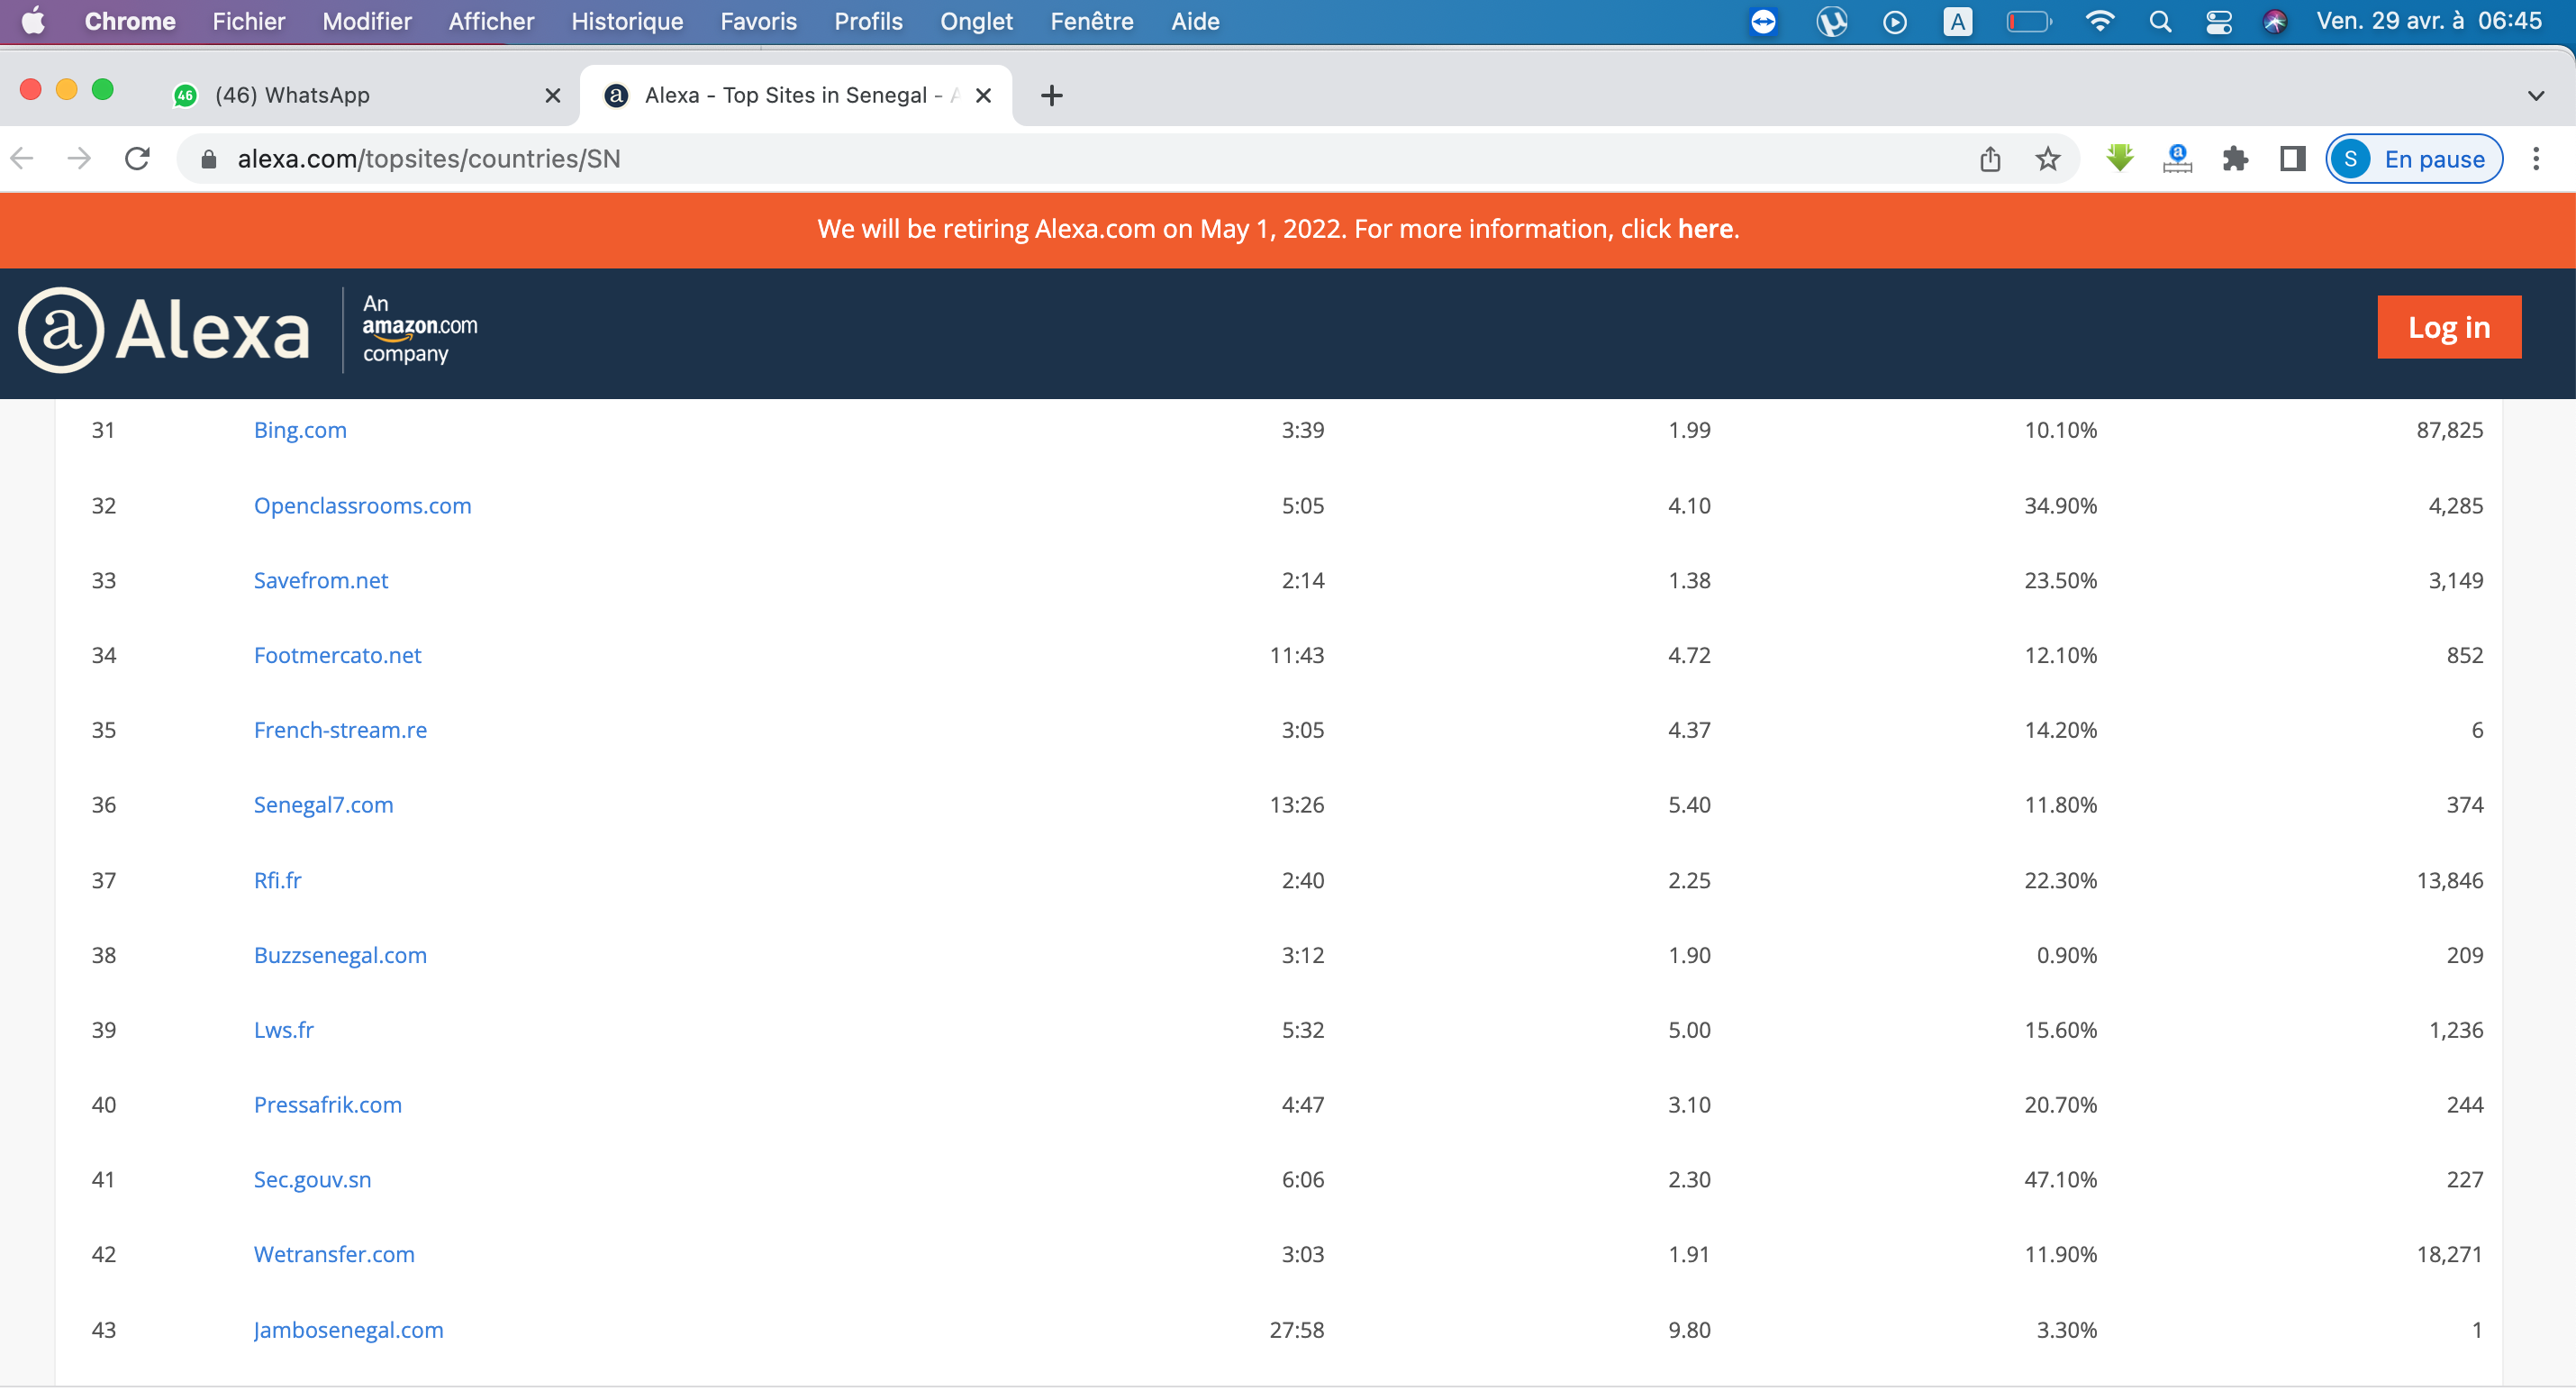This screenshot has width=2576, height=1391.
Task: Open the Fichier menu
Action: tap(248, 21)
